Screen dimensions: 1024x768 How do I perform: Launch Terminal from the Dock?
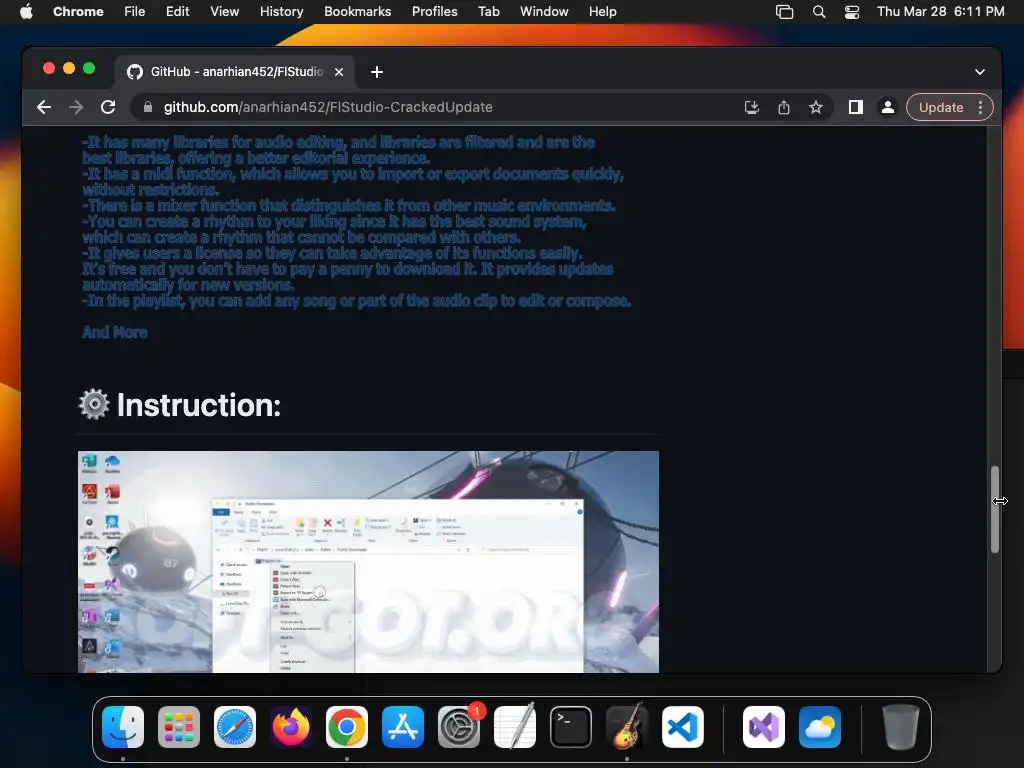571,727
